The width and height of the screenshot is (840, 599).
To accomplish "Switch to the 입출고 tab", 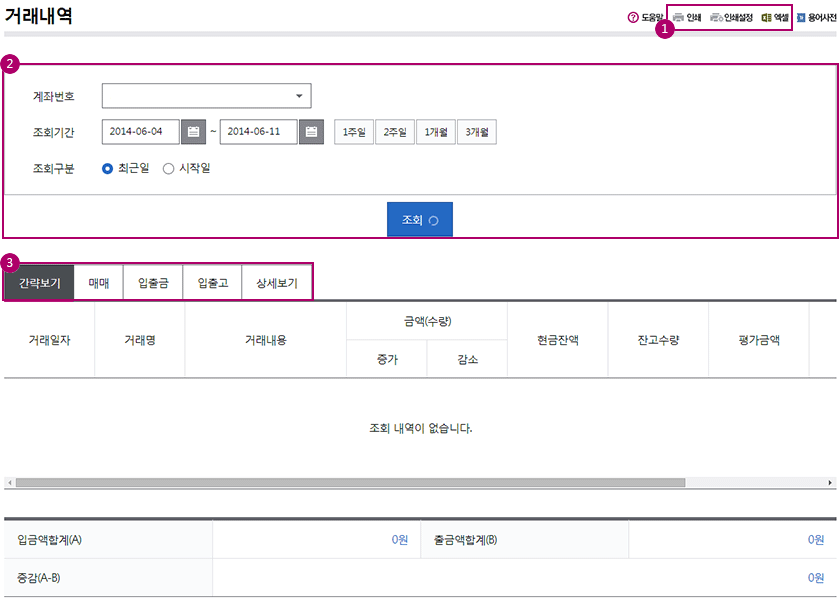I will (213, 283).
